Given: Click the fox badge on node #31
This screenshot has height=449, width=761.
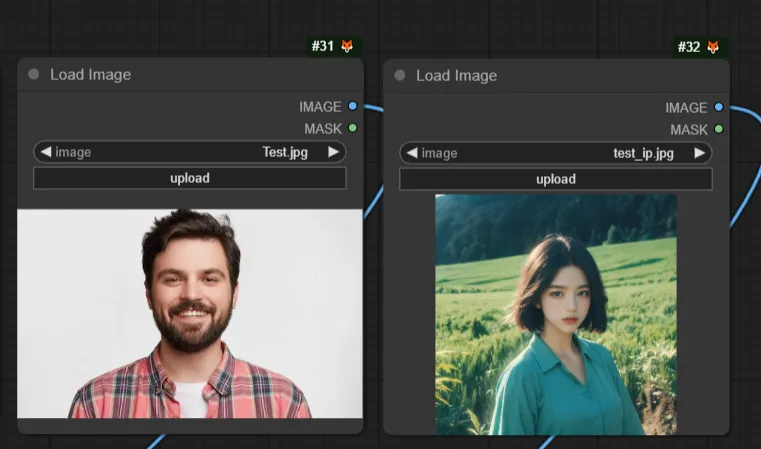Looking at the screenshot, I should pos(347,47).
